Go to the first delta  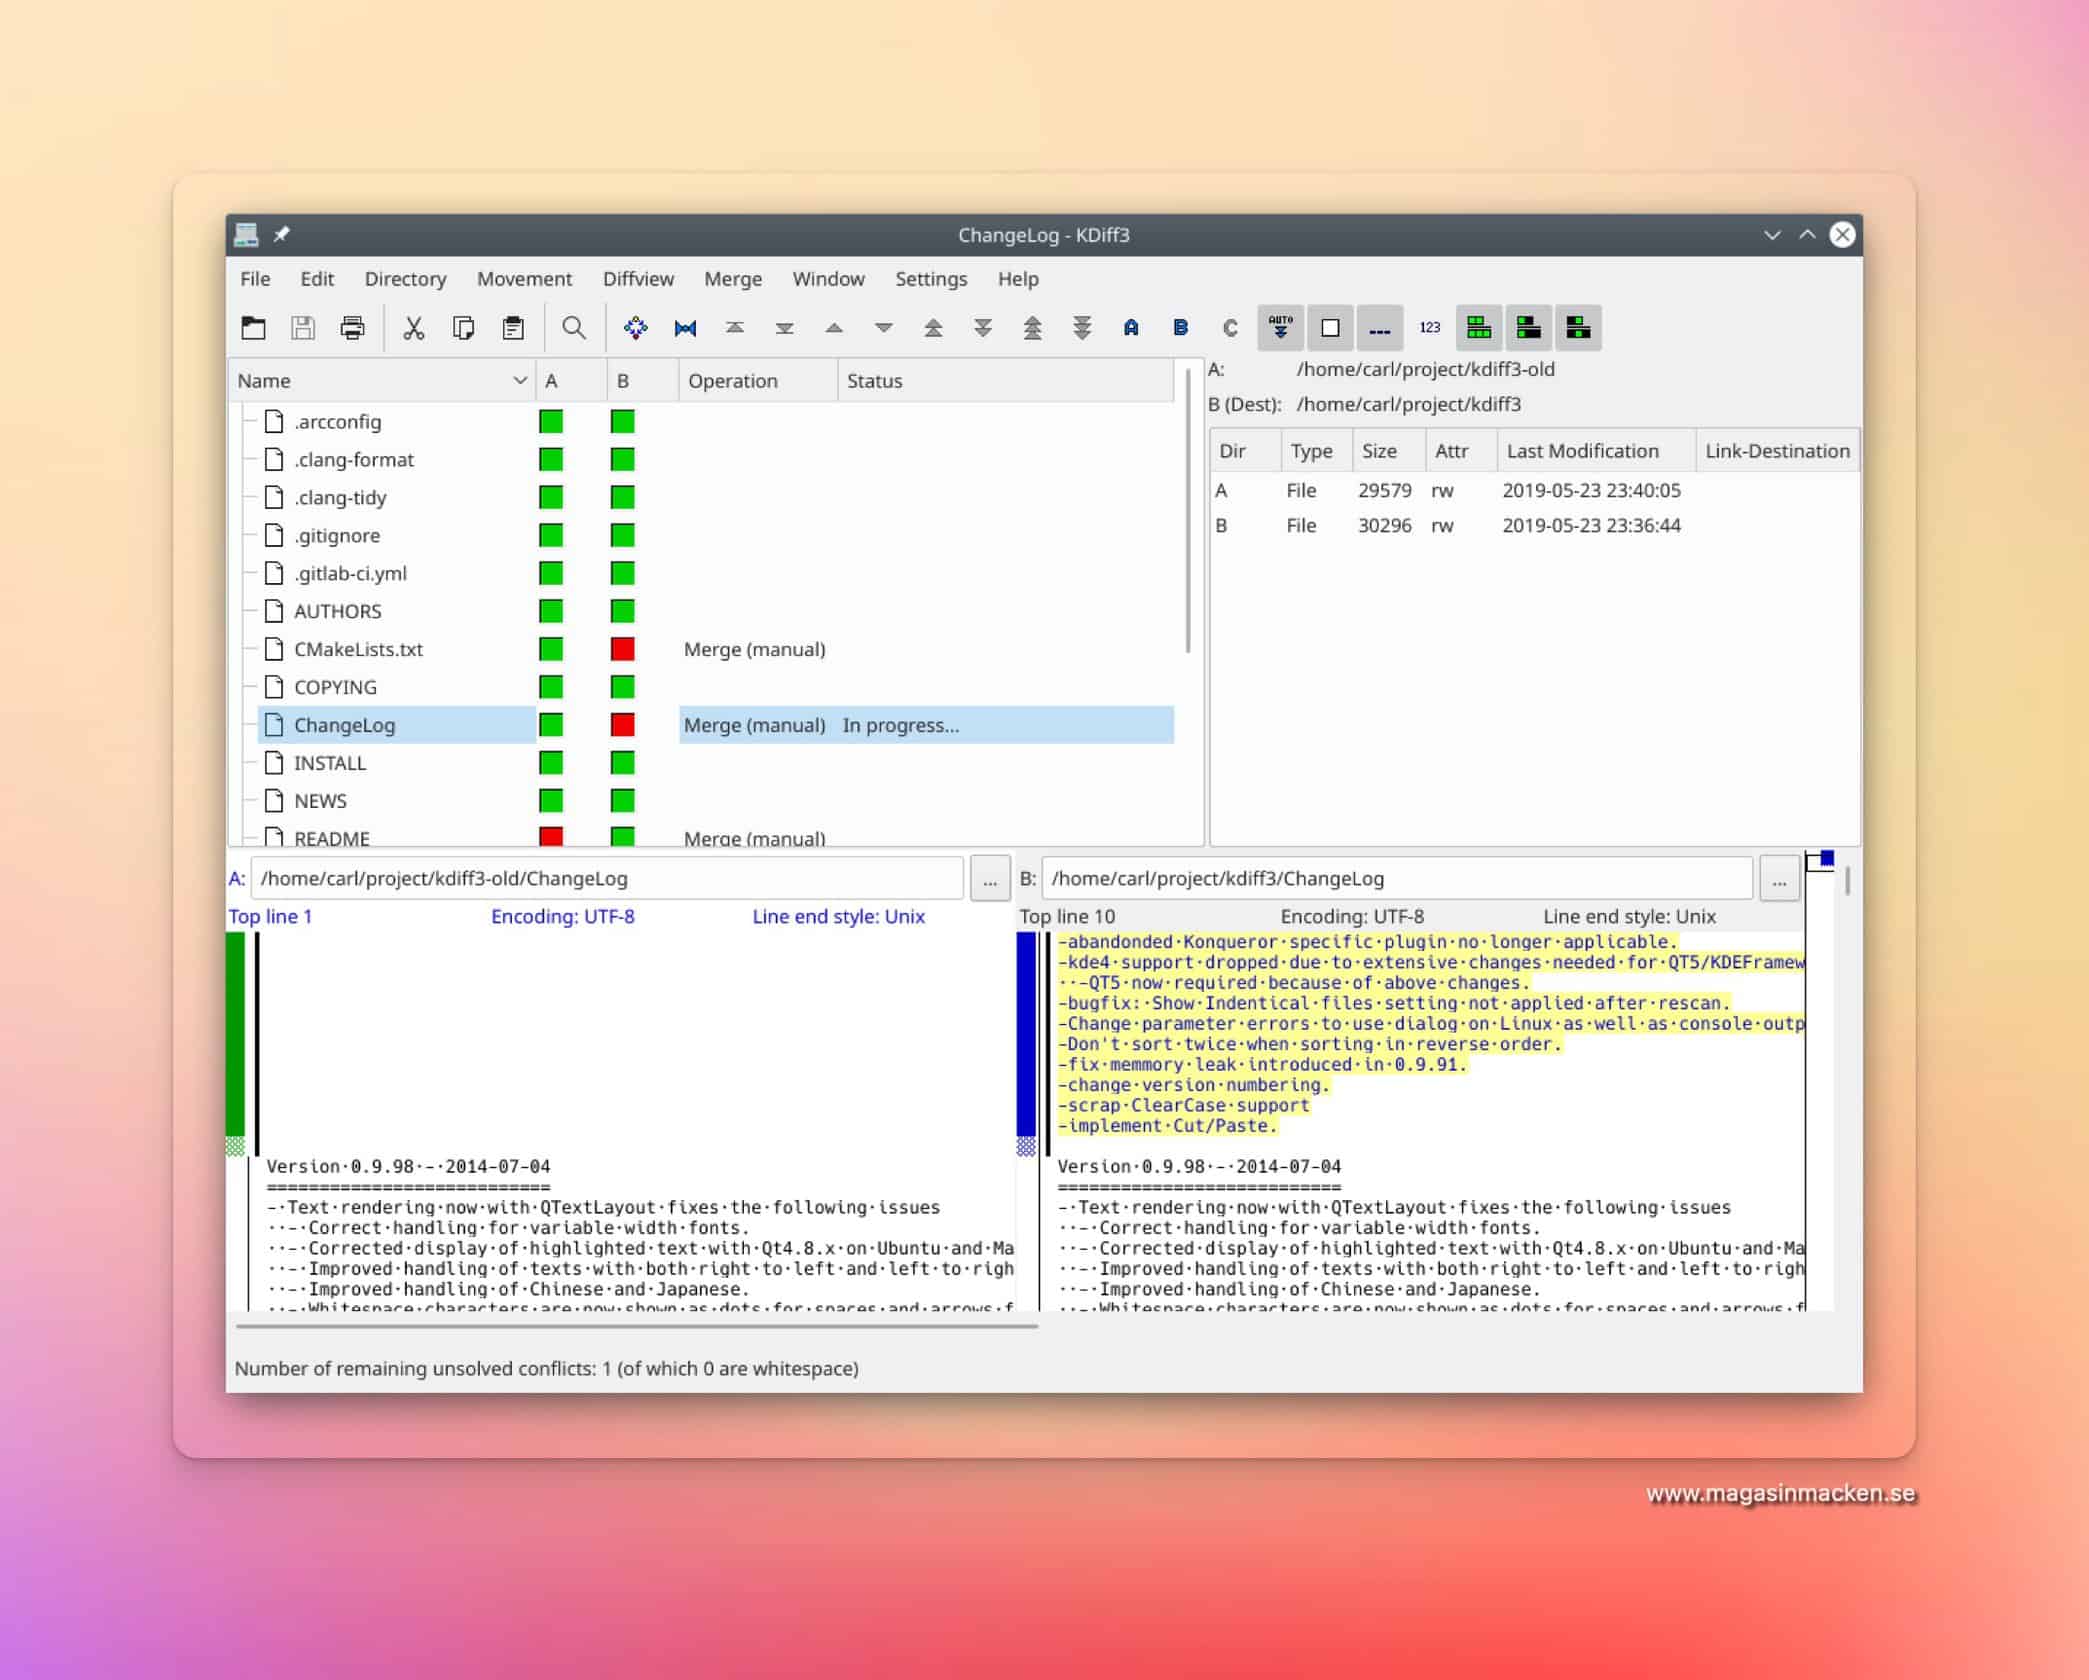click(735, 328)
